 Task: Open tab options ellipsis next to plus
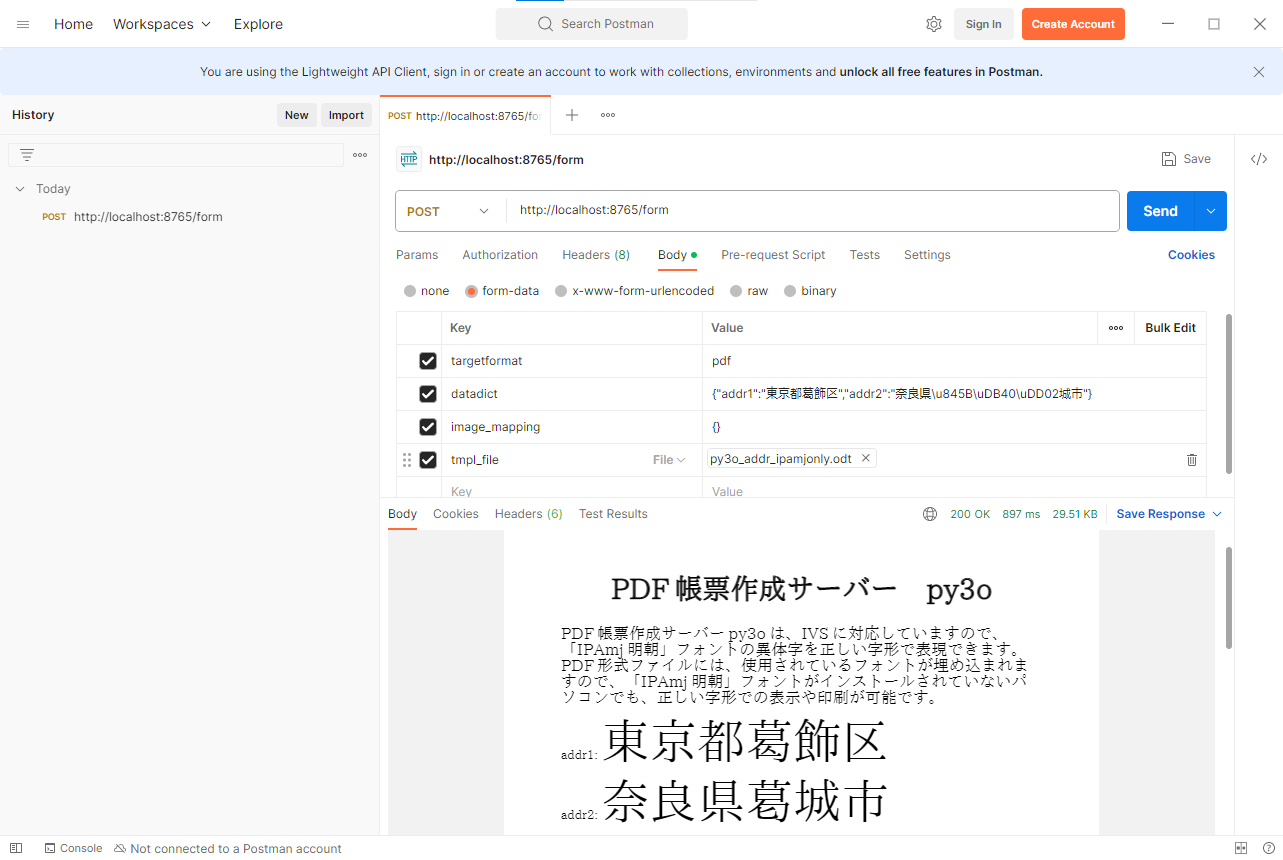(x=608, y=115)
